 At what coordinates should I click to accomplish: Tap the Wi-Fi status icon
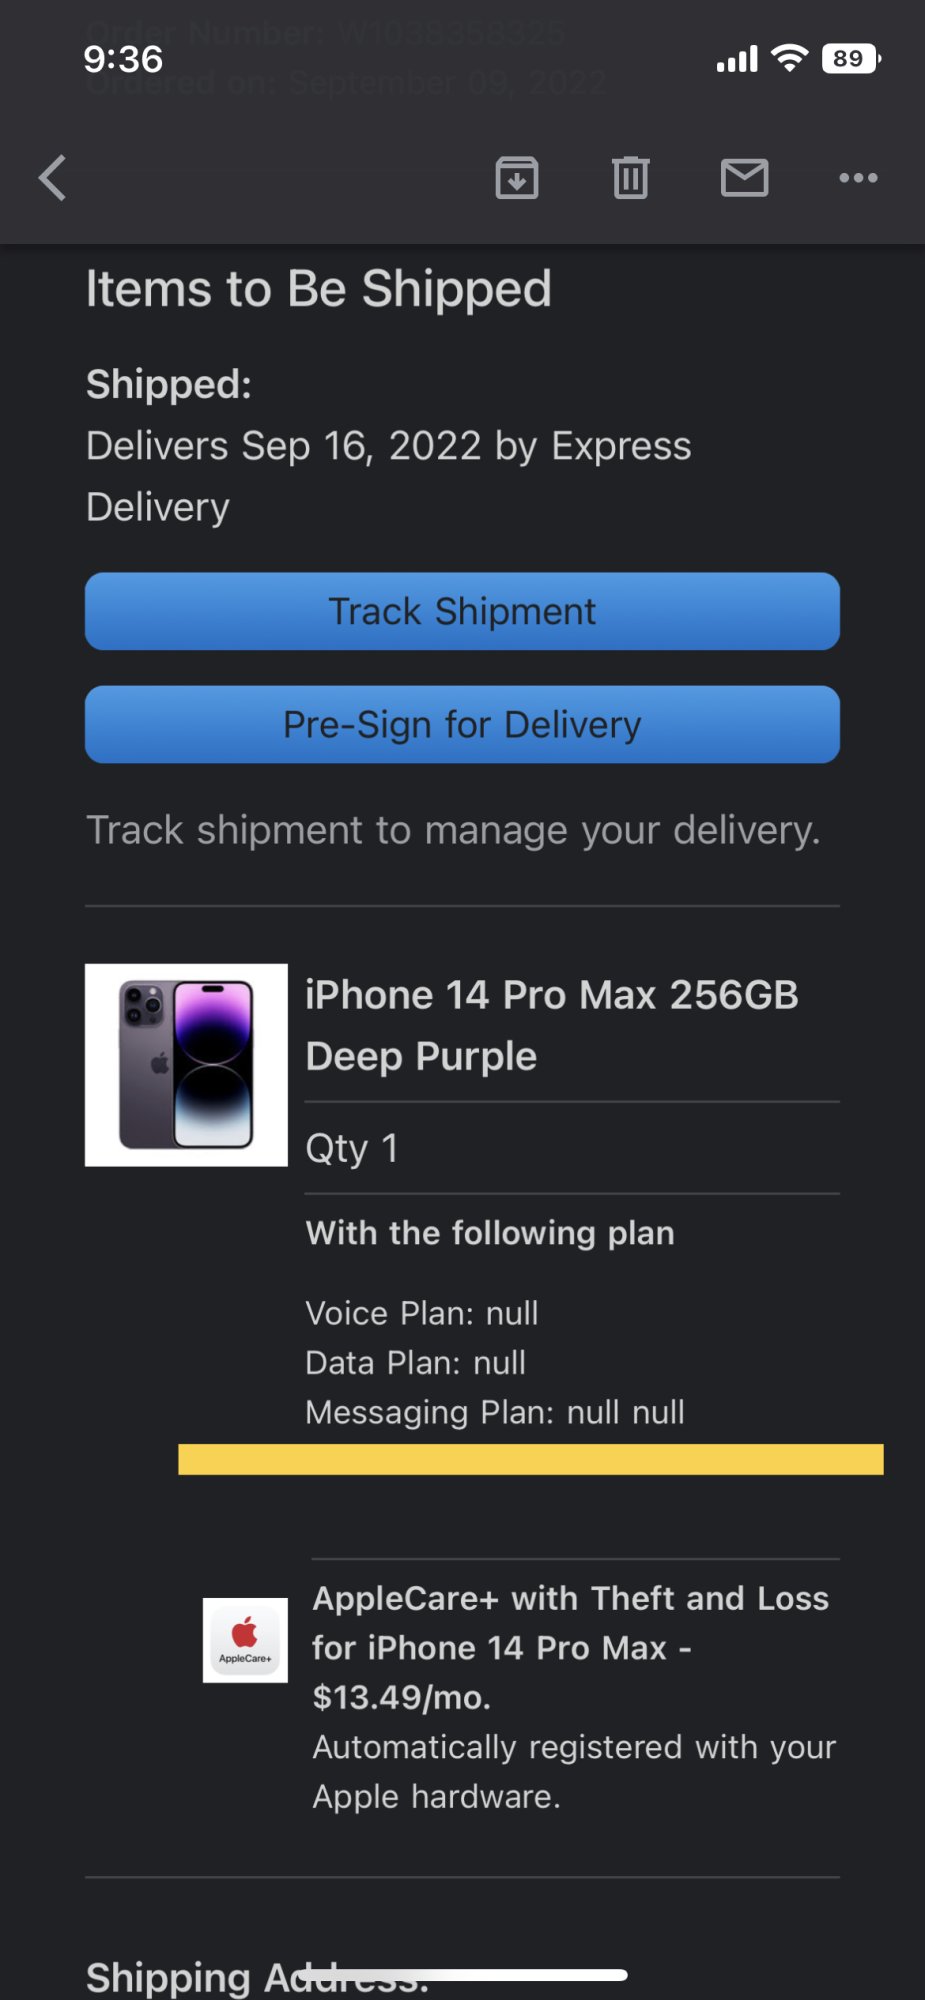pos(790,59)
